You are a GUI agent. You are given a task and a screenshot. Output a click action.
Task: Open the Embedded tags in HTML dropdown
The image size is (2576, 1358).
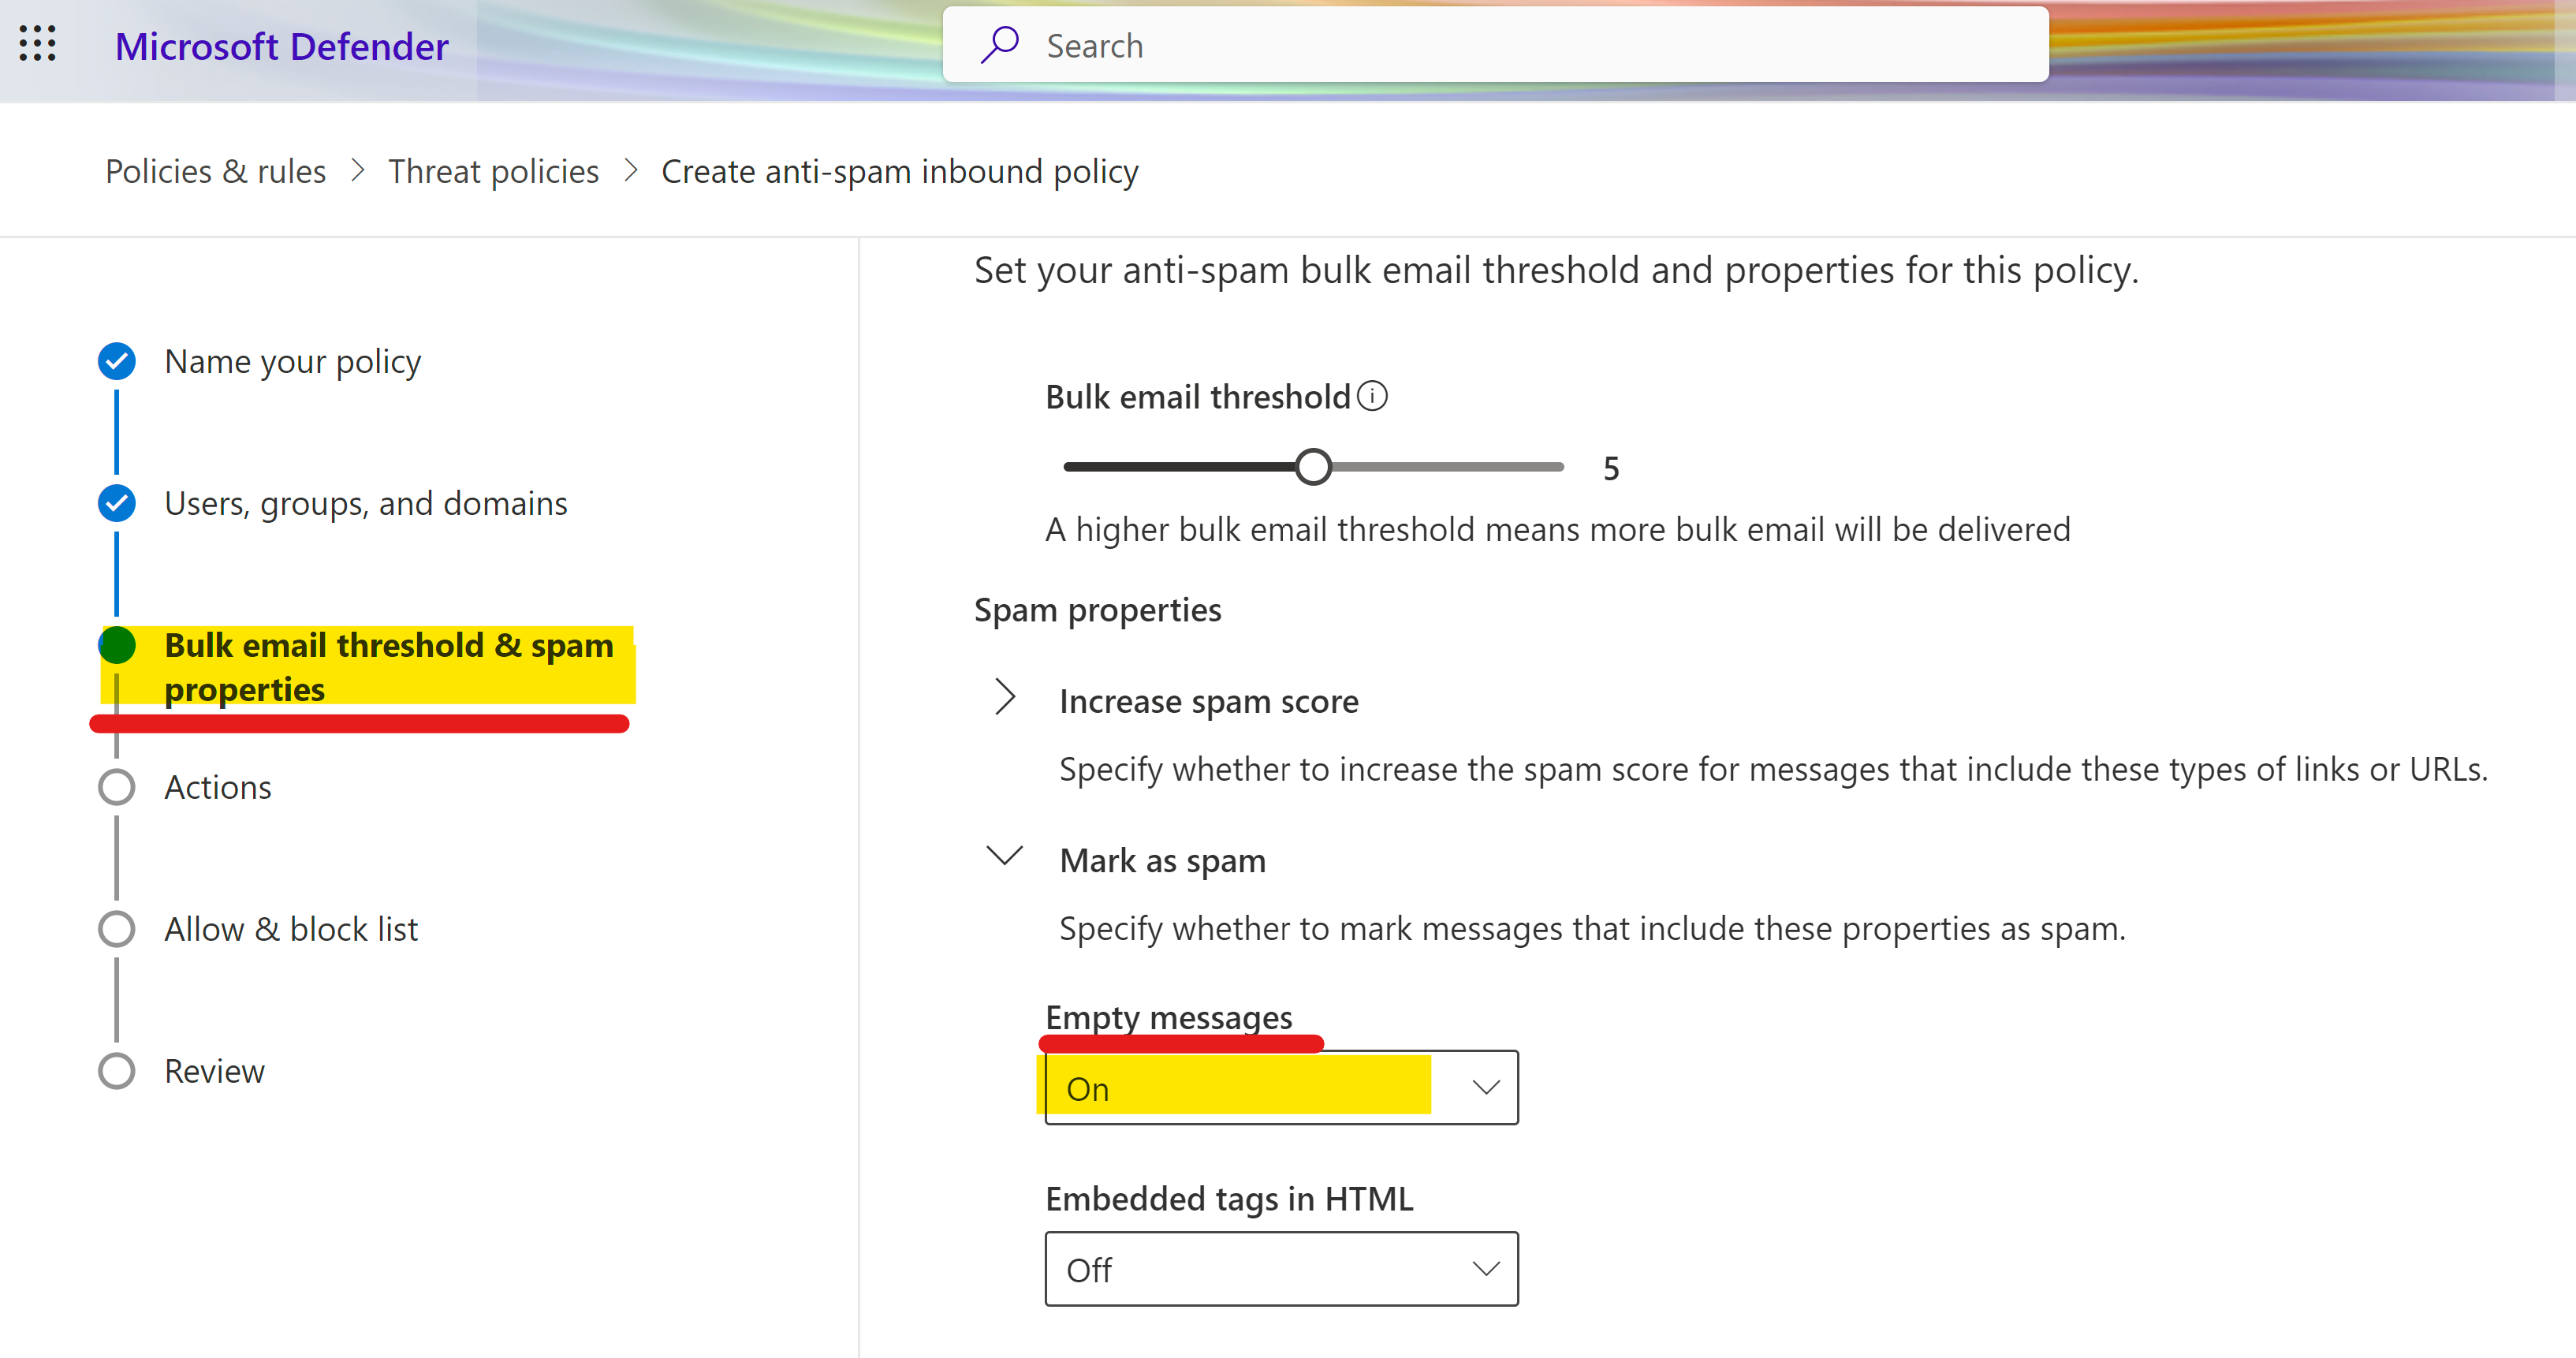[x=1281, y=1269]
